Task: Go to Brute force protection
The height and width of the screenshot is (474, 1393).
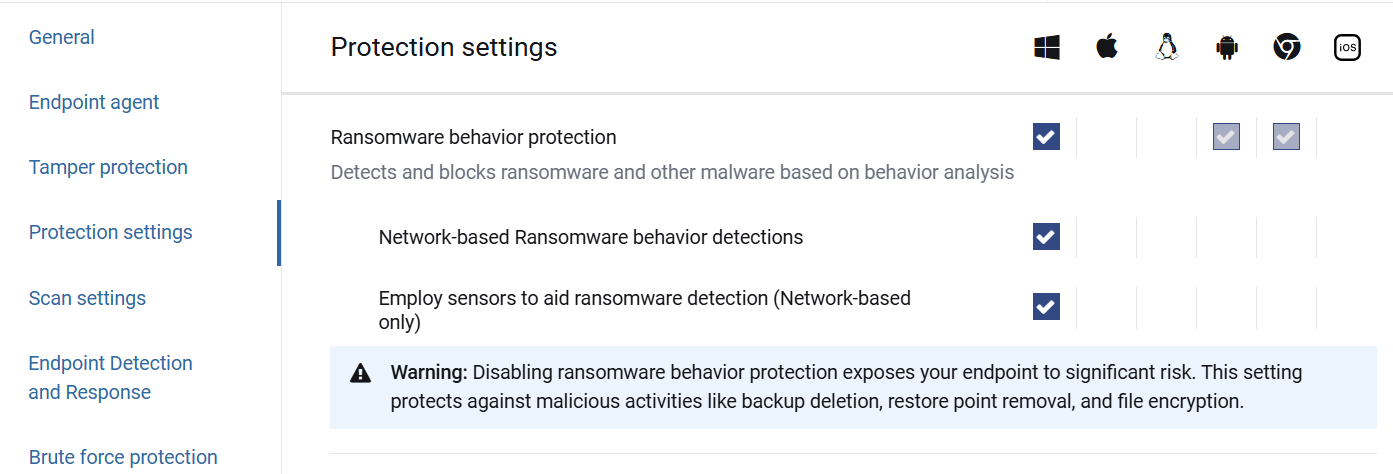Action: pyautogui.click(x=123, y=457)
